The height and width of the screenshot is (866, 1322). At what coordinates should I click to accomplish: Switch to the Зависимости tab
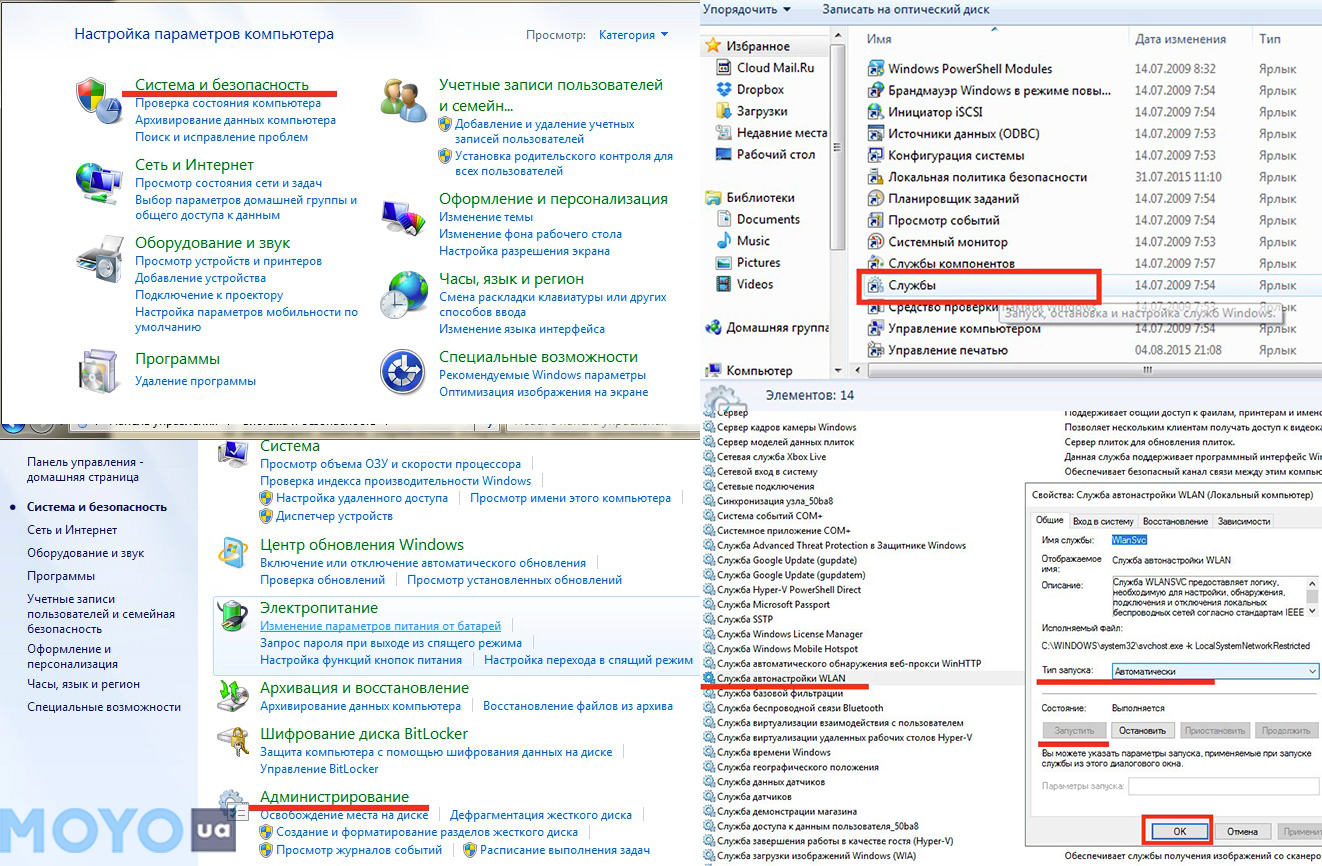[1244, 521]
